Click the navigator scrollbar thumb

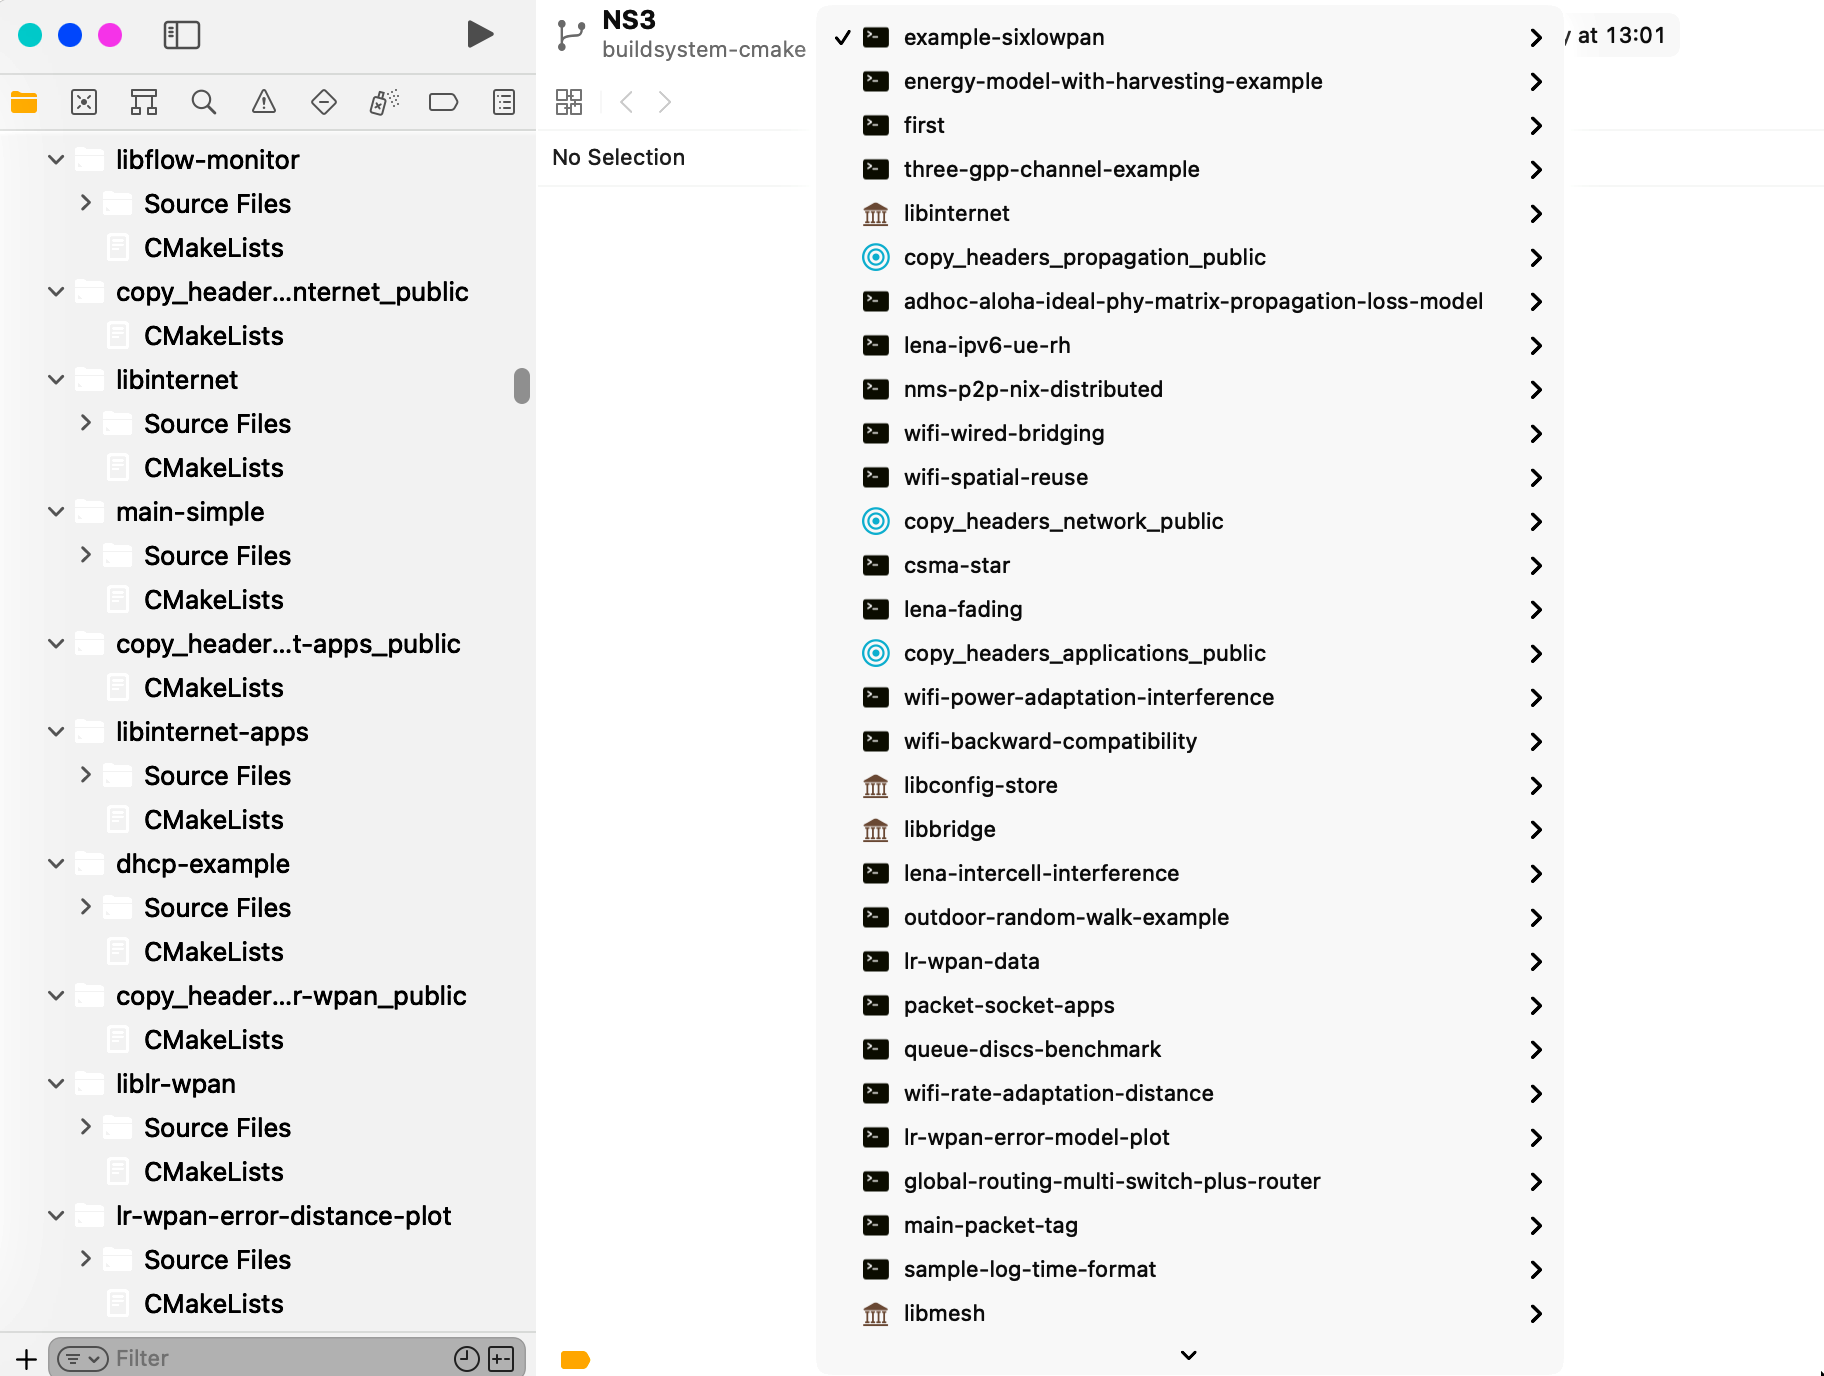pos(521,387)
